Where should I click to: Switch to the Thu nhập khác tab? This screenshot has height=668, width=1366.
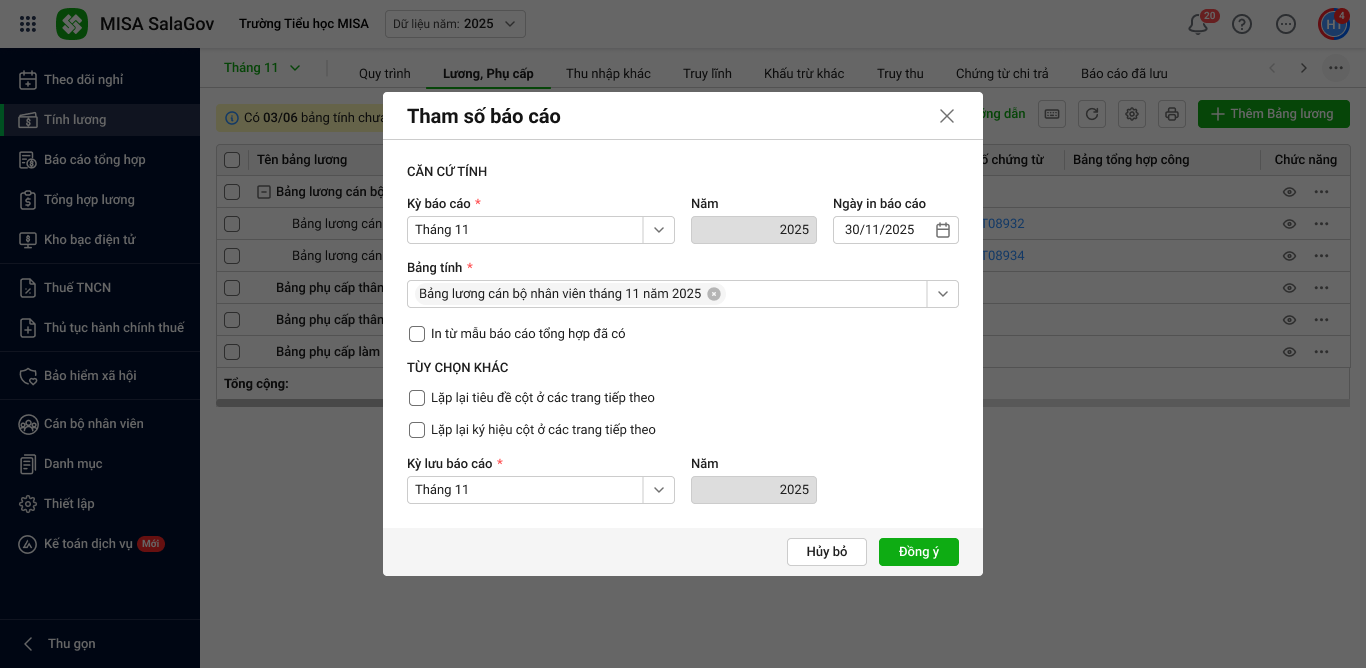608,73
